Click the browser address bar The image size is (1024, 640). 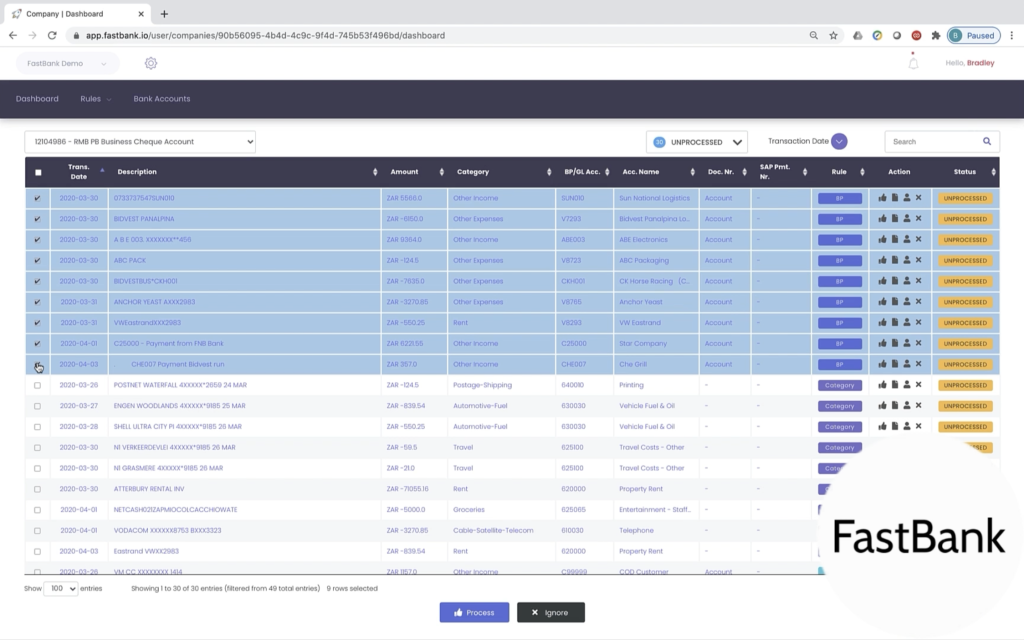438,35
